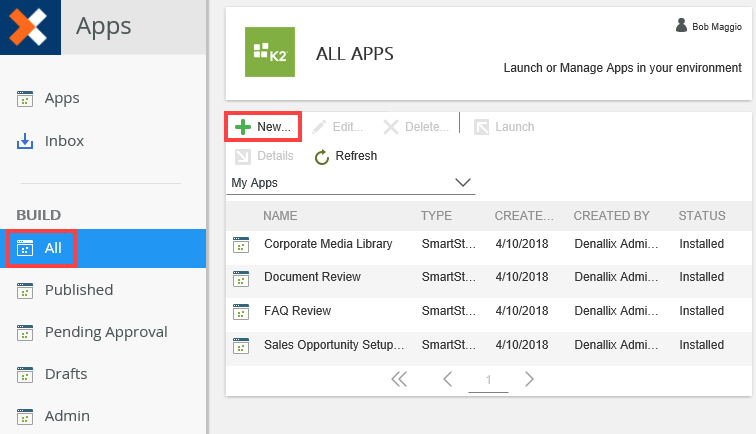
Task: Sort by the NAME column header
Action: pyautogui.click(x=280, y=216)
